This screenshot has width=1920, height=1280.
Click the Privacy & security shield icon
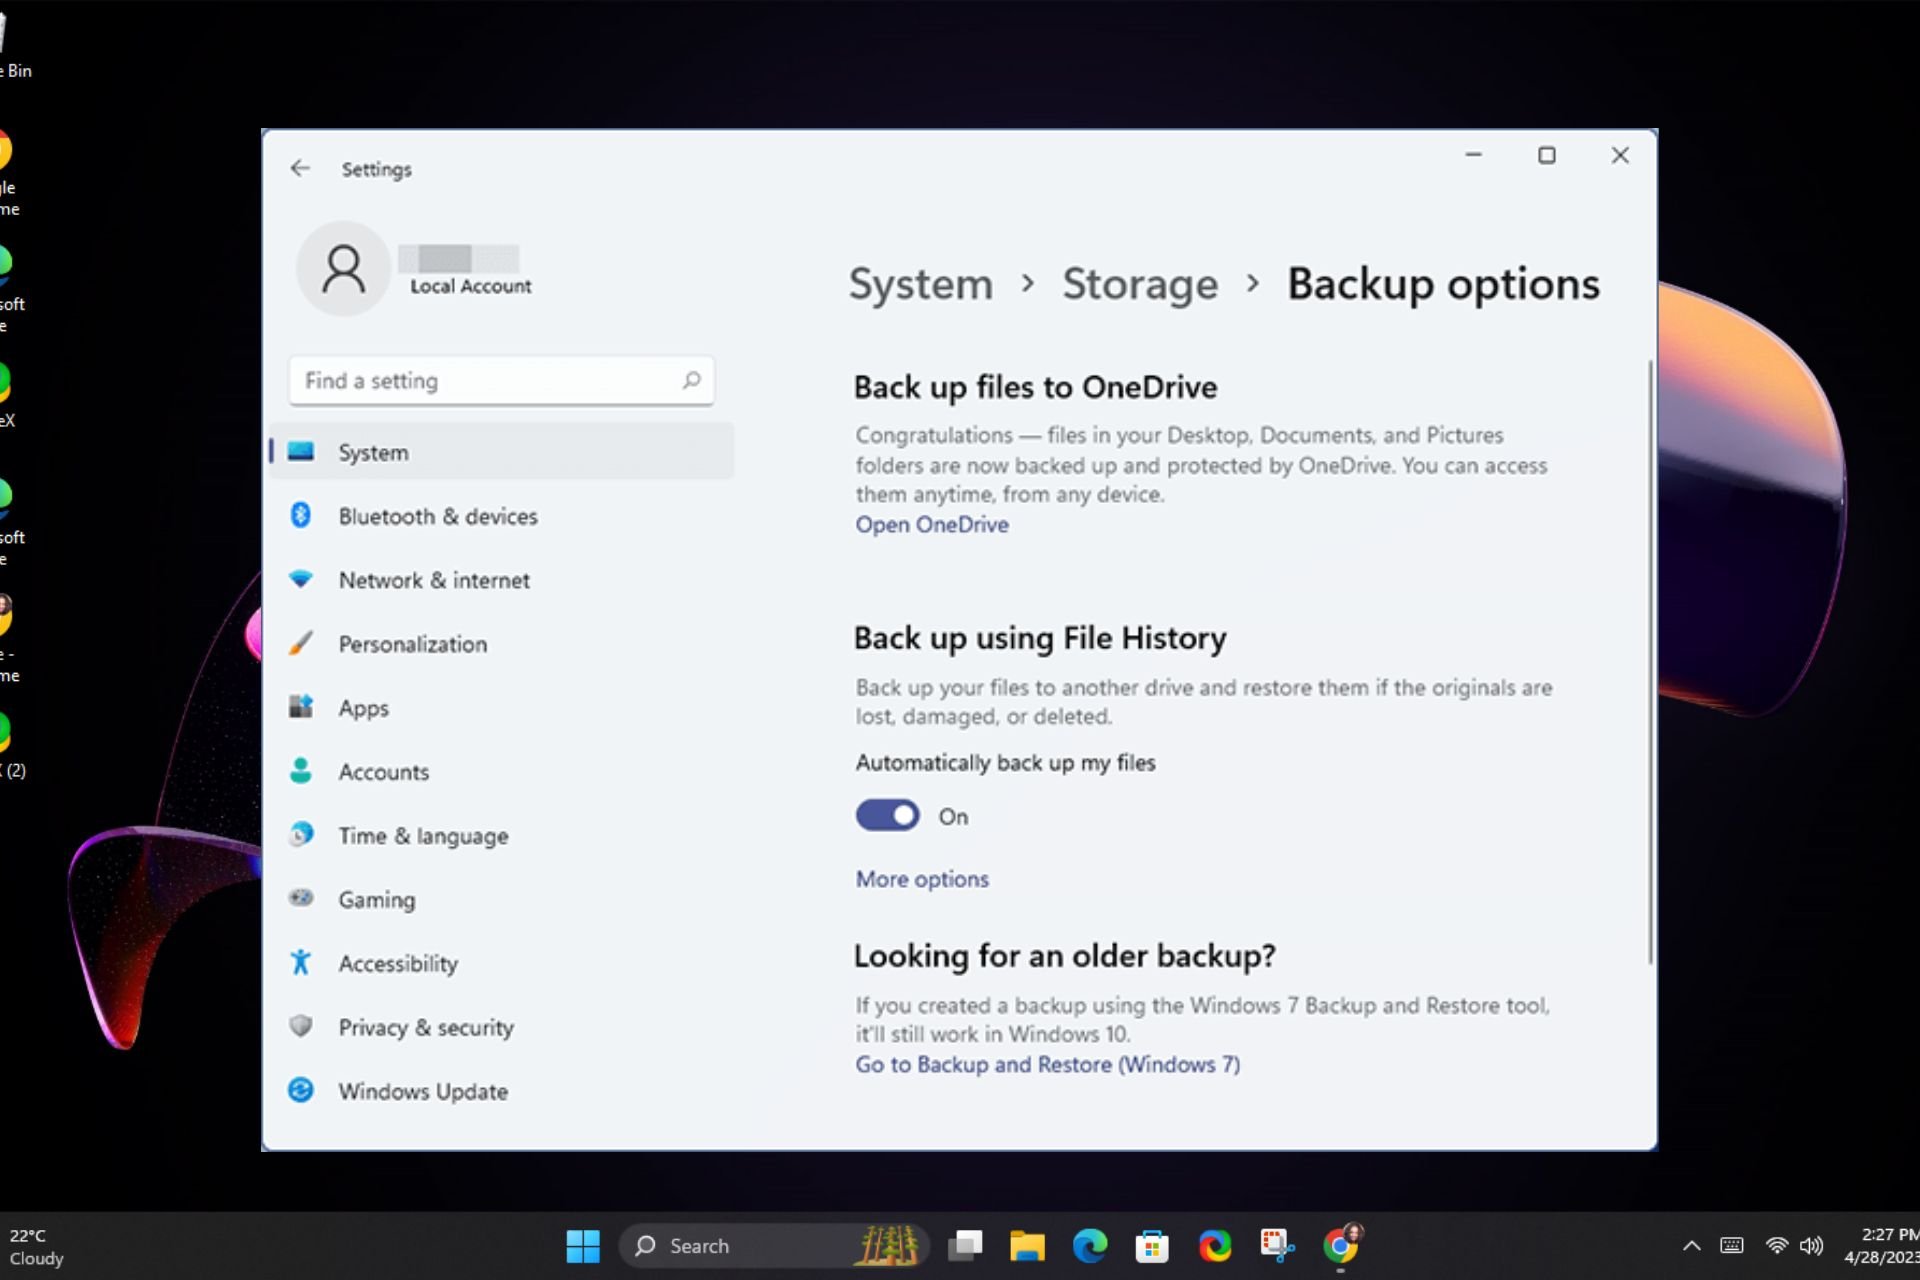[x=301, y=1026]
